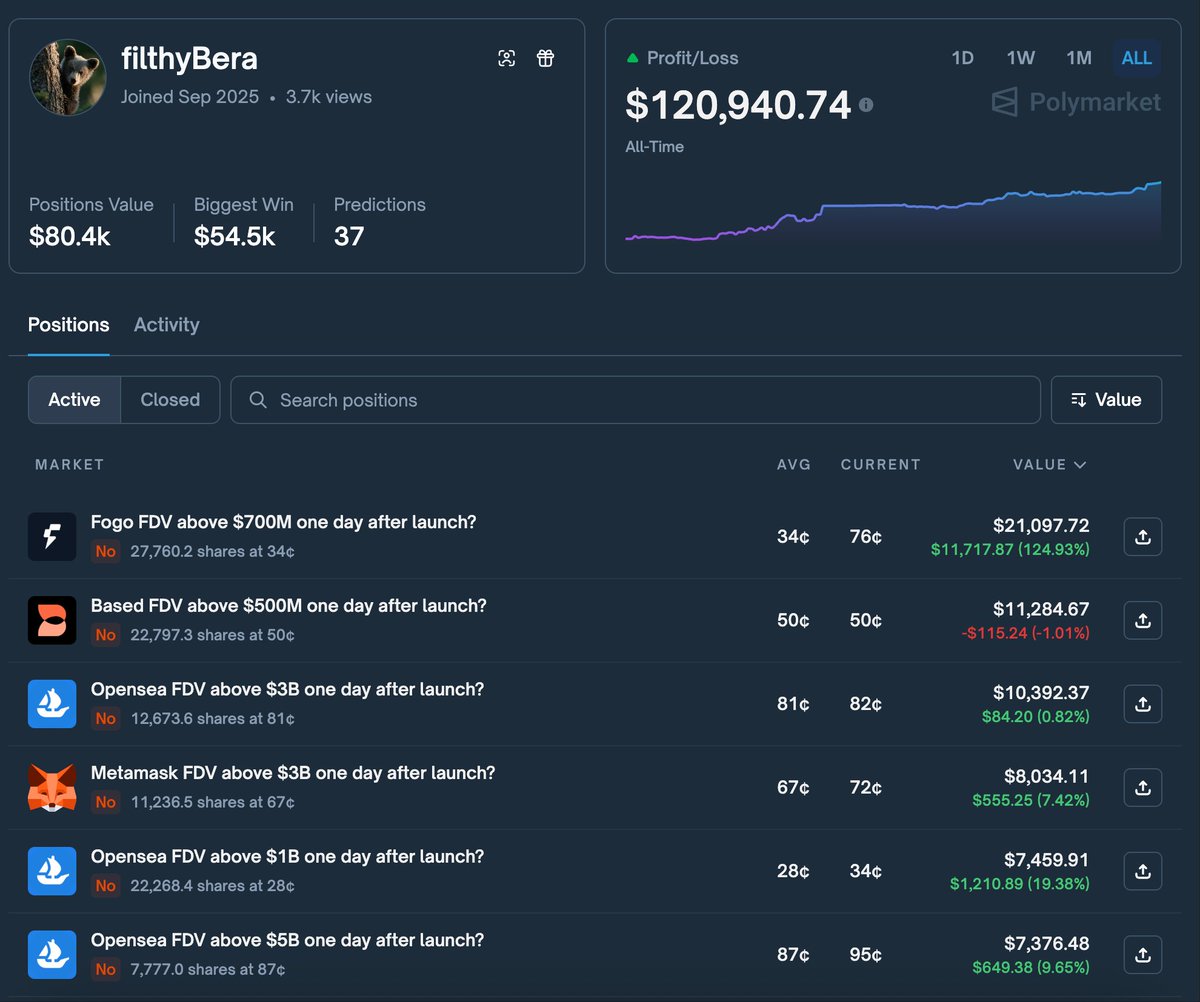
Task: Click the gift icon in profile card
Action: click(x=545, y=58)
